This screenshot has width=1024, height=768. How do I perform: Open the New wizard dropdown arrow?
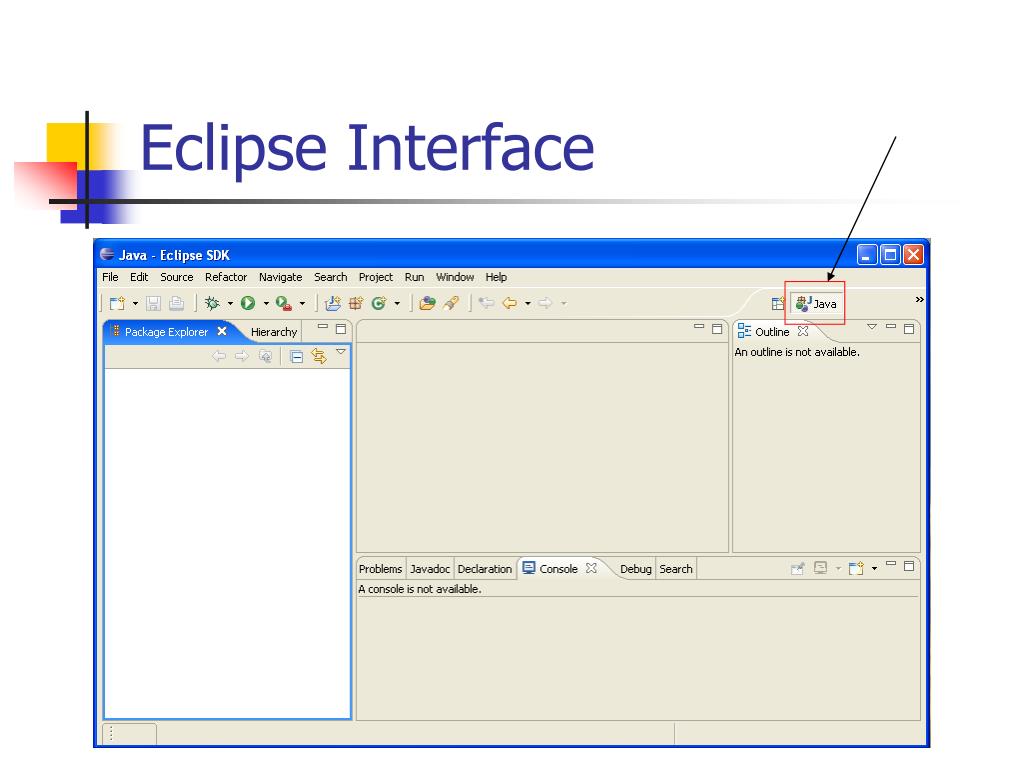(135, 304)
